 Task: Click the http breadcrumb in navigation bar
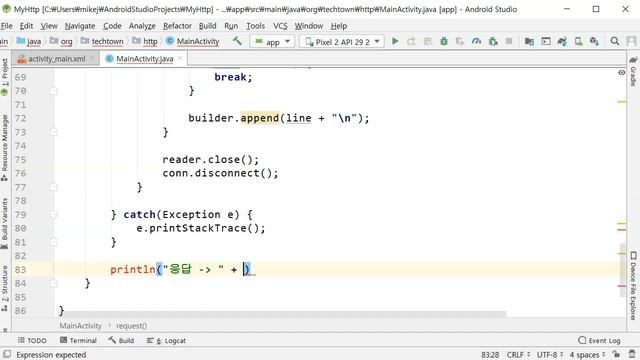pyautogui.click(x=145, y=41)
